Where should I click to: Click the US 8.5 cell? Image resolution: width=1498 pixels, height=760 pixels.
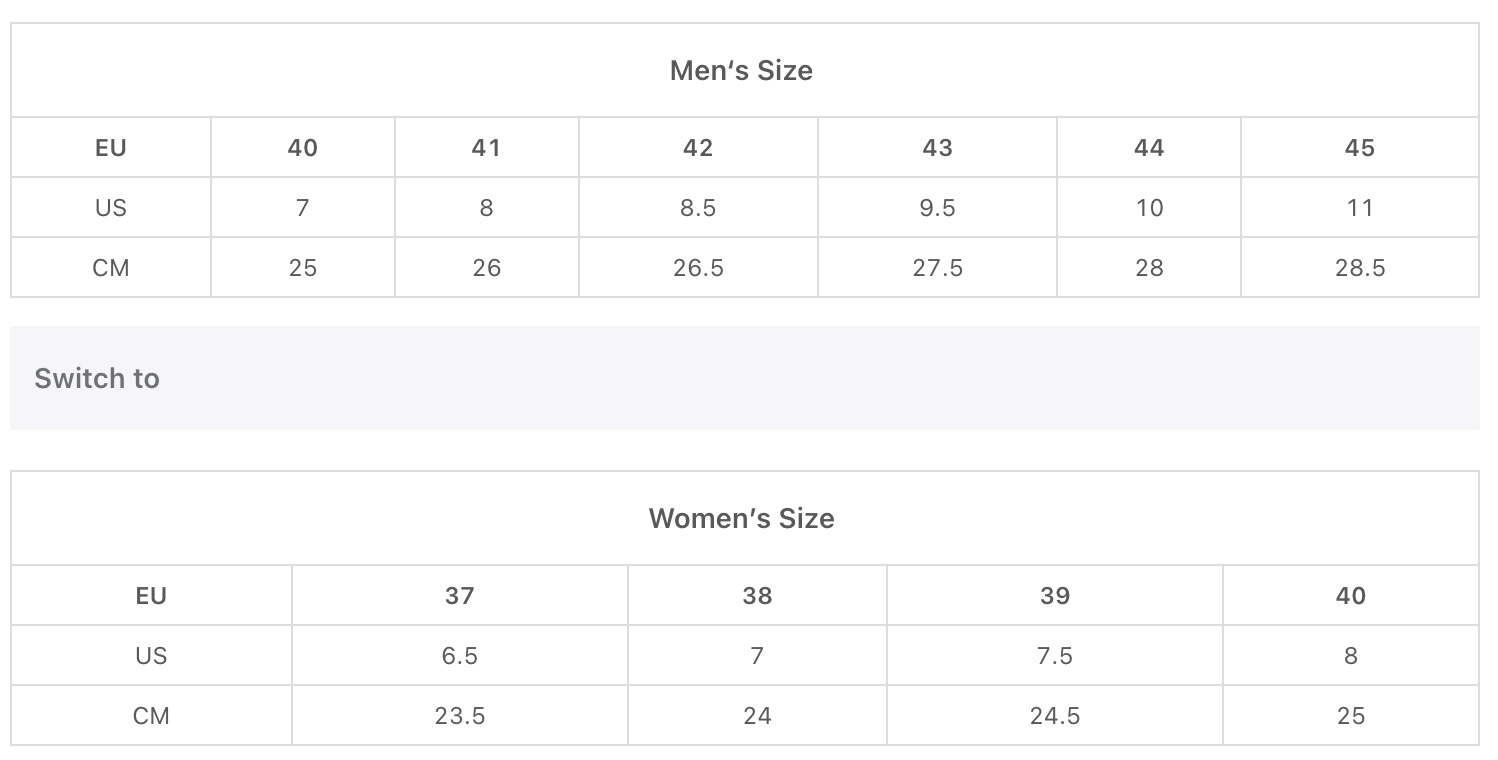point(698,208)
